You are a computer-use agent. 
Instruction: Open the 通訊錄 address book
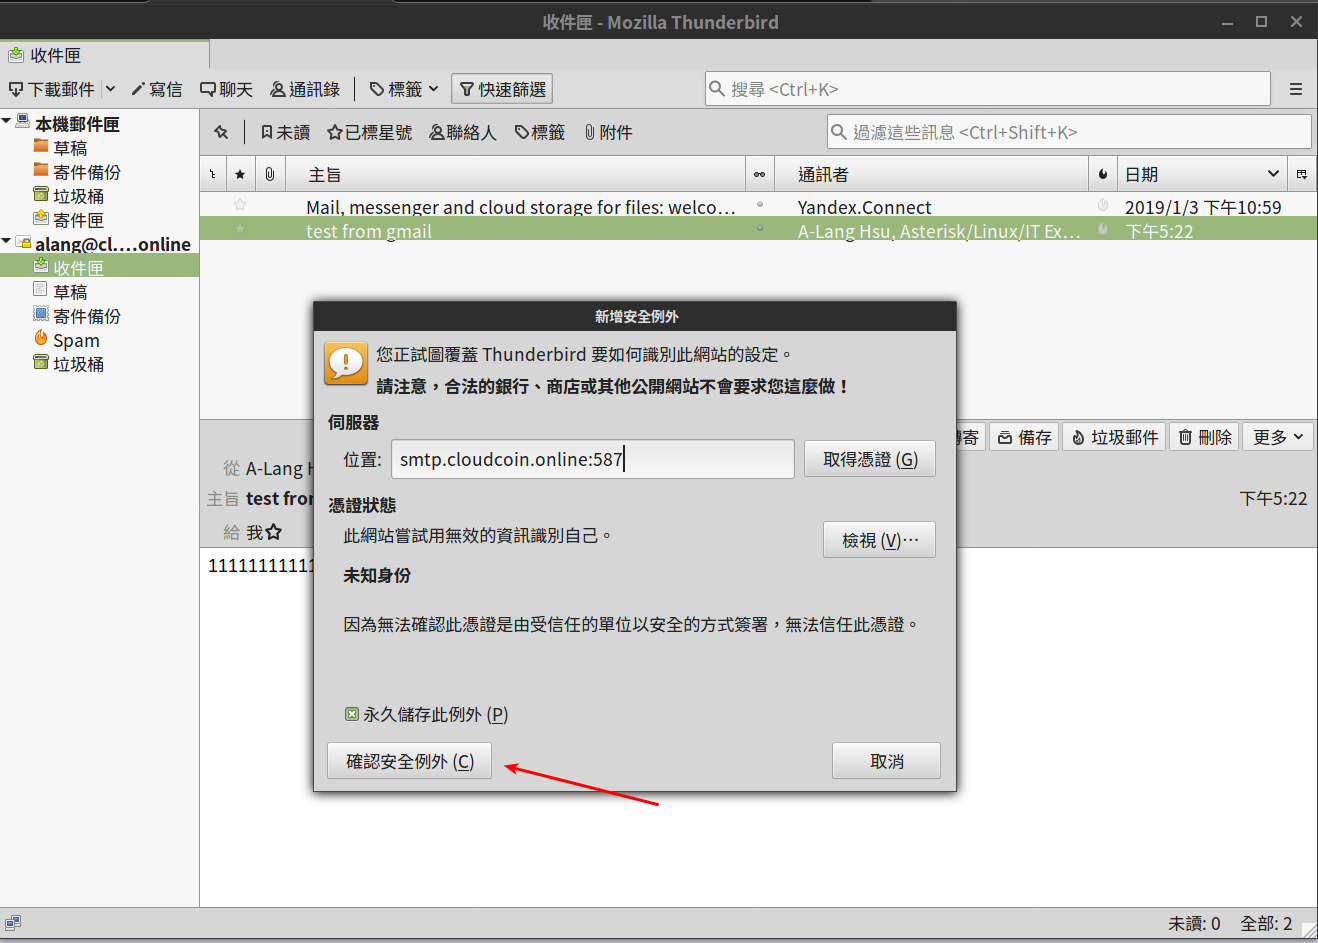(x=305, y=89)
